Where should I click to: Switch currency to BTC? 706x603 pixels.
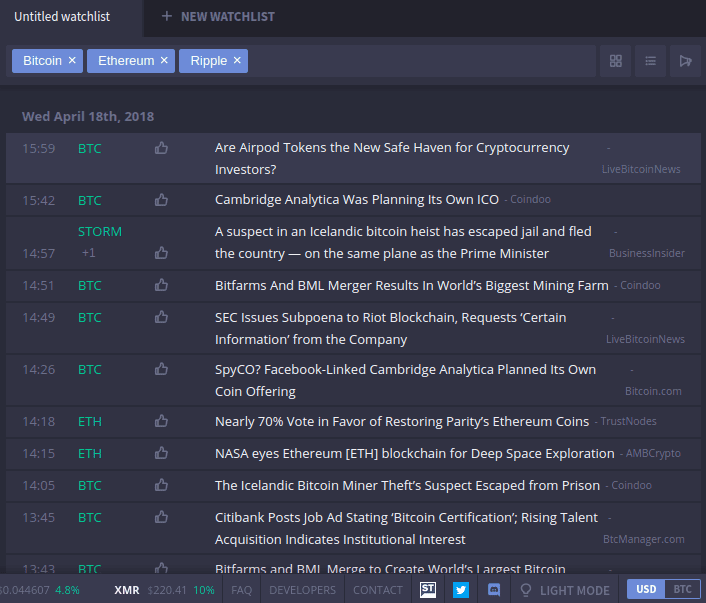681,589
